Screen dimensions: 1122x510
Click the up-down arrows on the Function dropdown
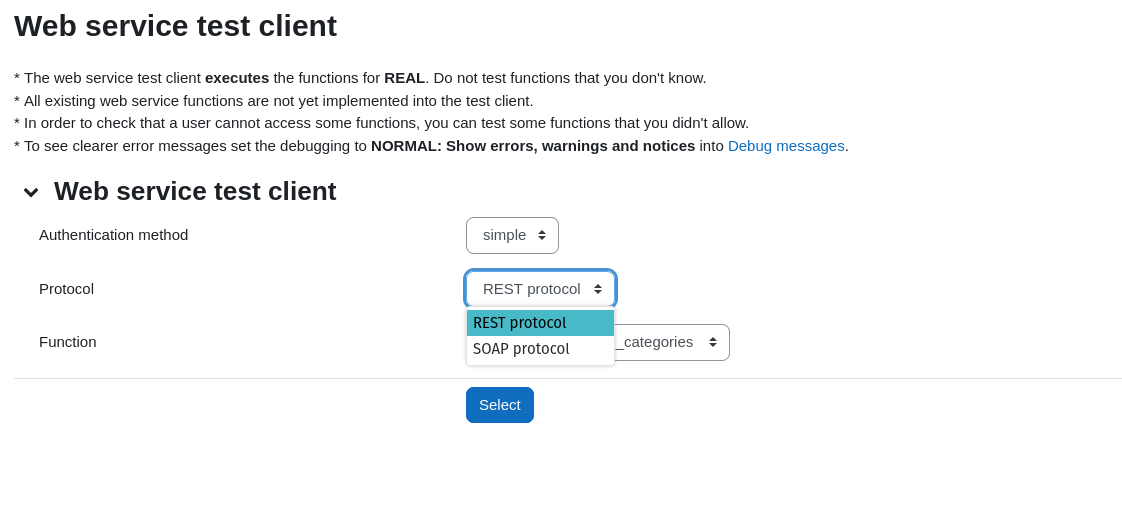(713, 343)
